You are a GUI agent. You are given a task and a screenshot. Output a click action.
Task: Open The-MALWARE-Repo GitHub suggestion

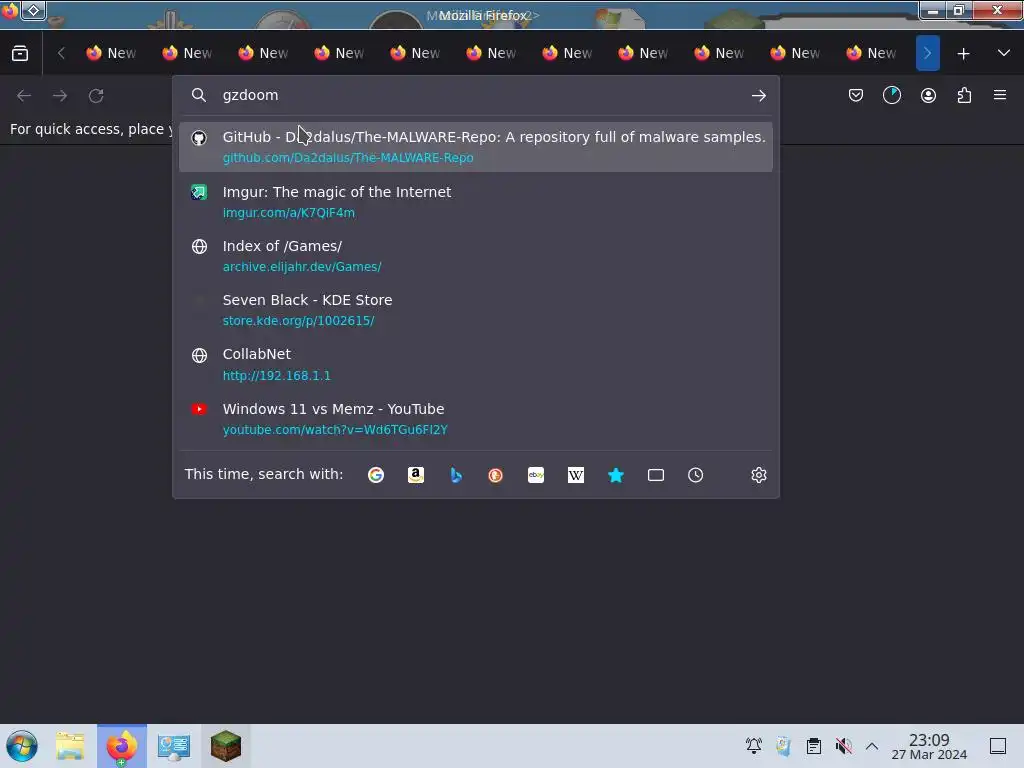475,146
